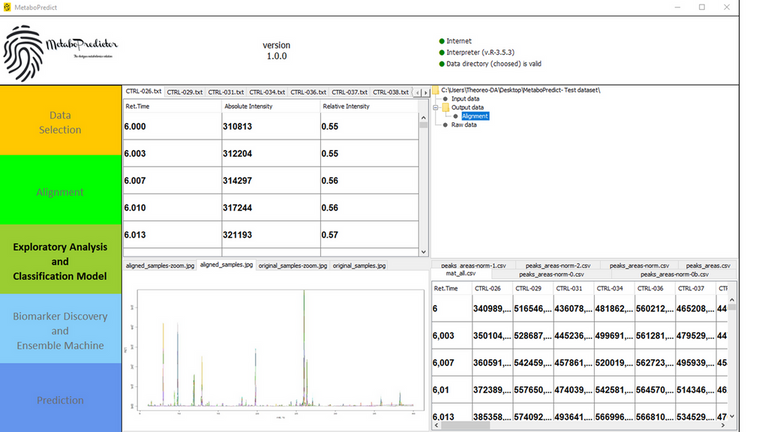Screen dimensions: 768x432
Task: Select cell 562723 in CTRL-036 column
Action: coord(655,363)
